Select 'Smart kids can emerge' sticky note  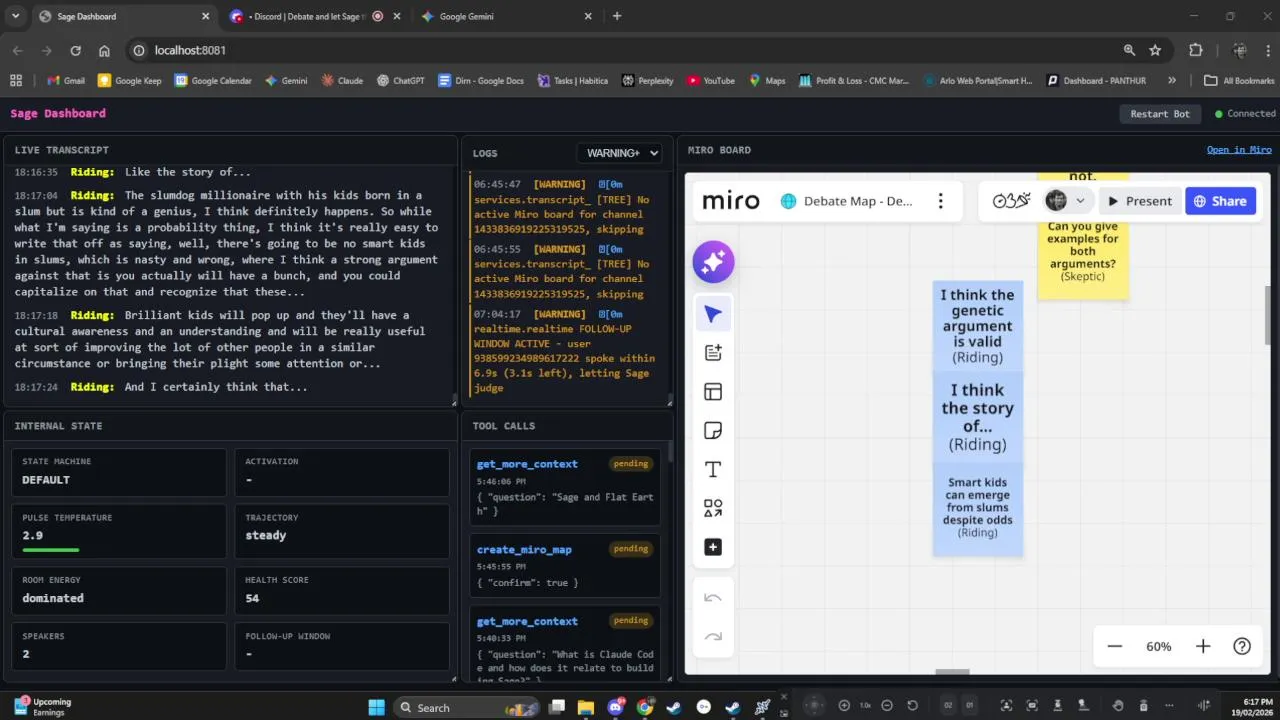point(977,510)
